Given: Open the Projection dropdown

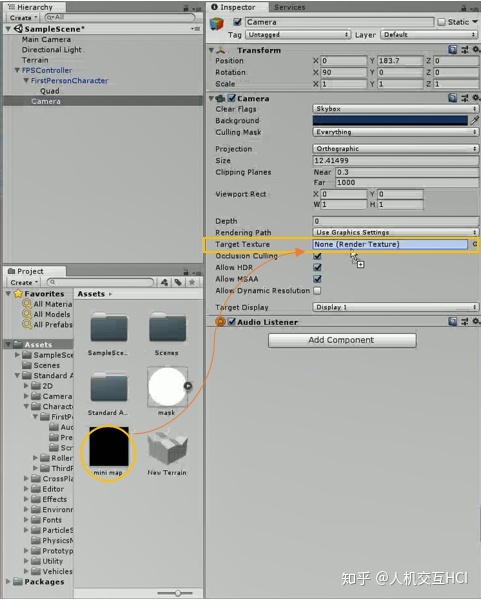Looking at the screenshot, I should [396, 148].
